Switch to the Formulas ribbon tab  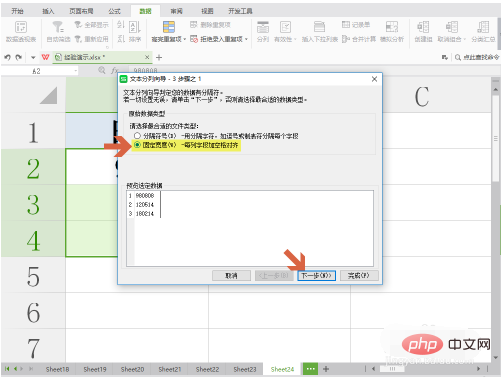114,11
